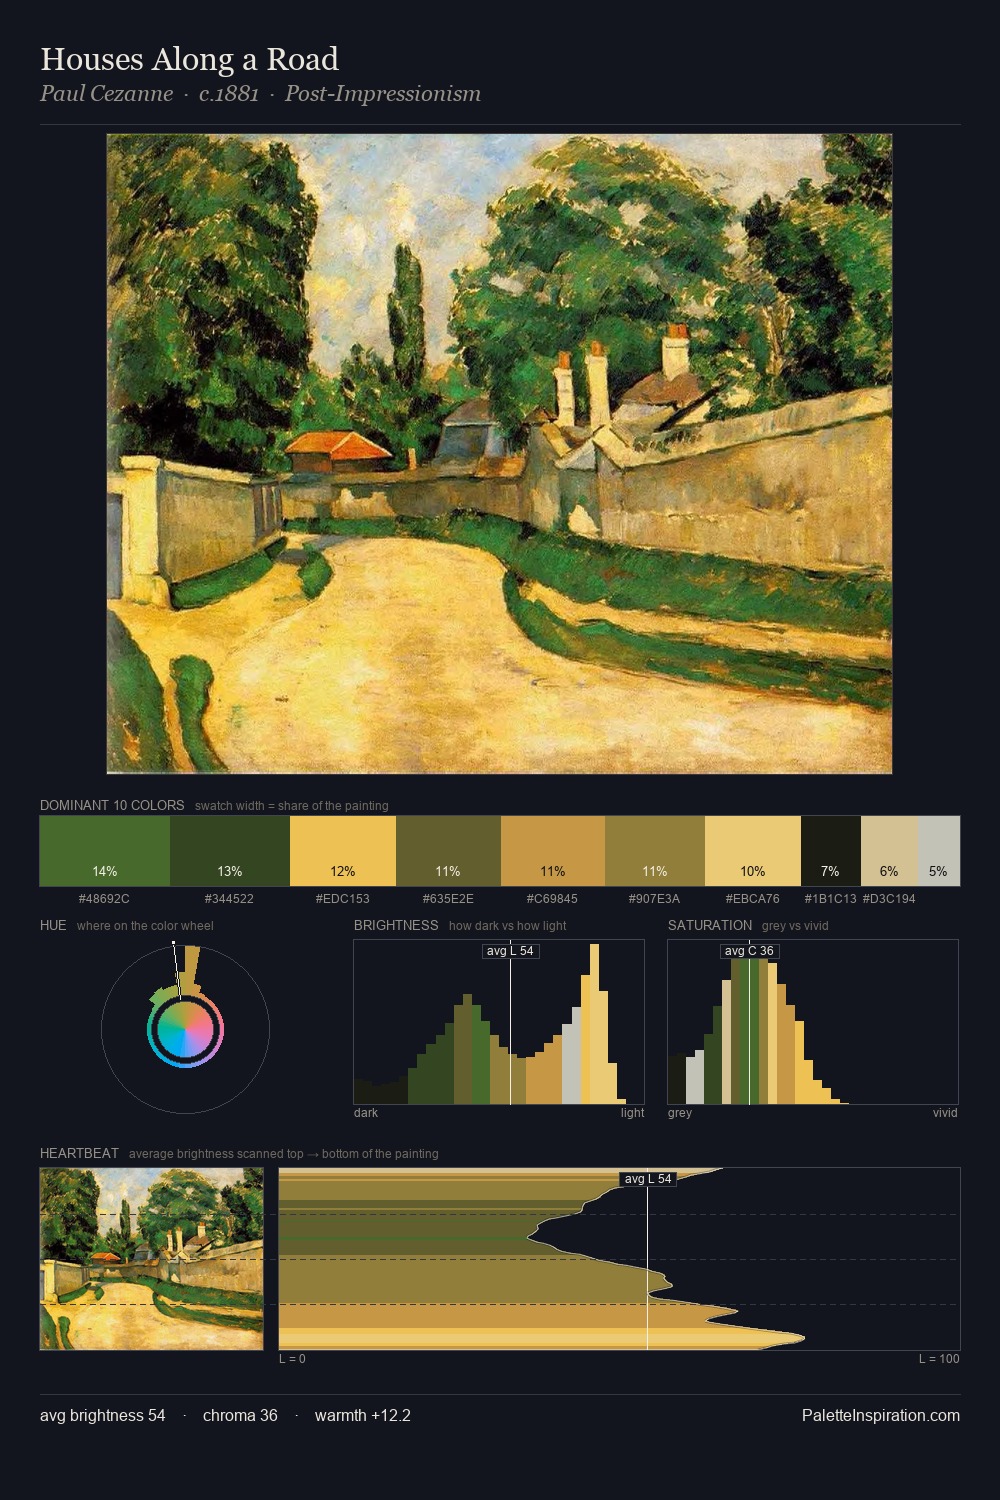Screen dimensions: 1000x1500
Task: Pick the golden yellow 12% swatch
Action: (343, 851)
